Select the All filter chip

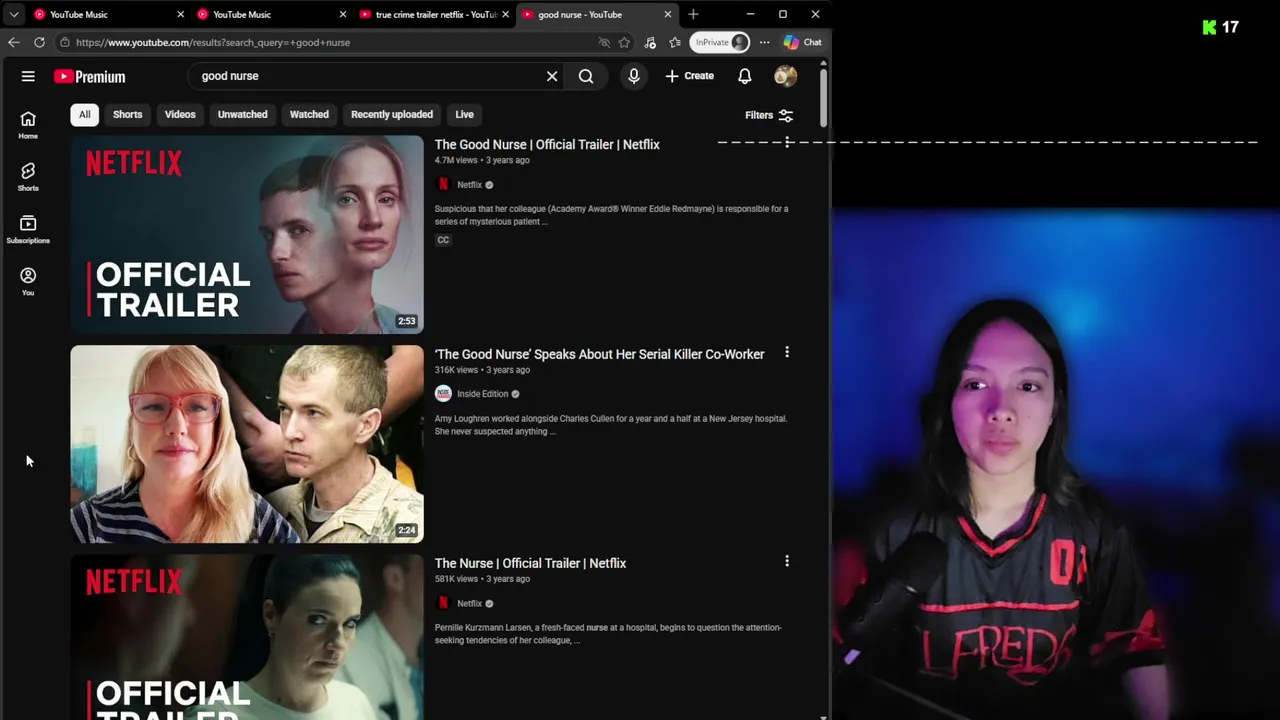point(85,114)
